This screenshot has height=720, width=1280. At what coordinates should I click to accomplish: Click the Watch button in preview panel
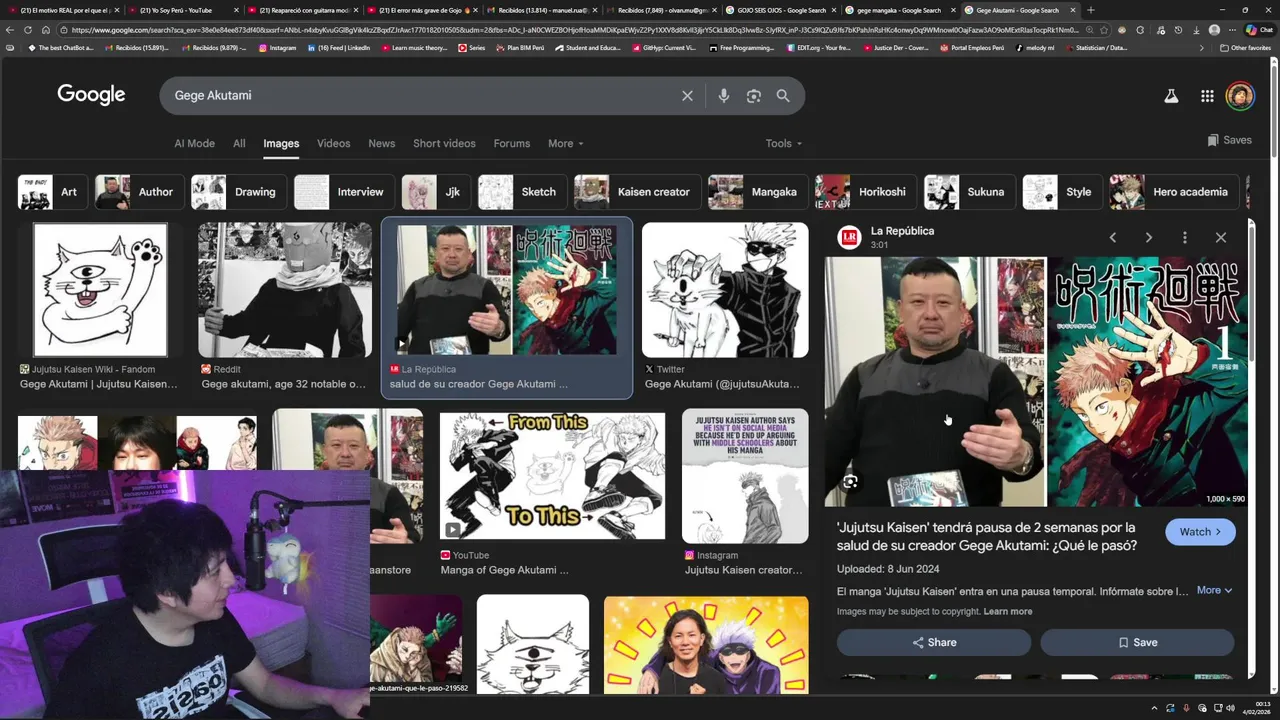pyautogui.click(x=1200, y=532)
